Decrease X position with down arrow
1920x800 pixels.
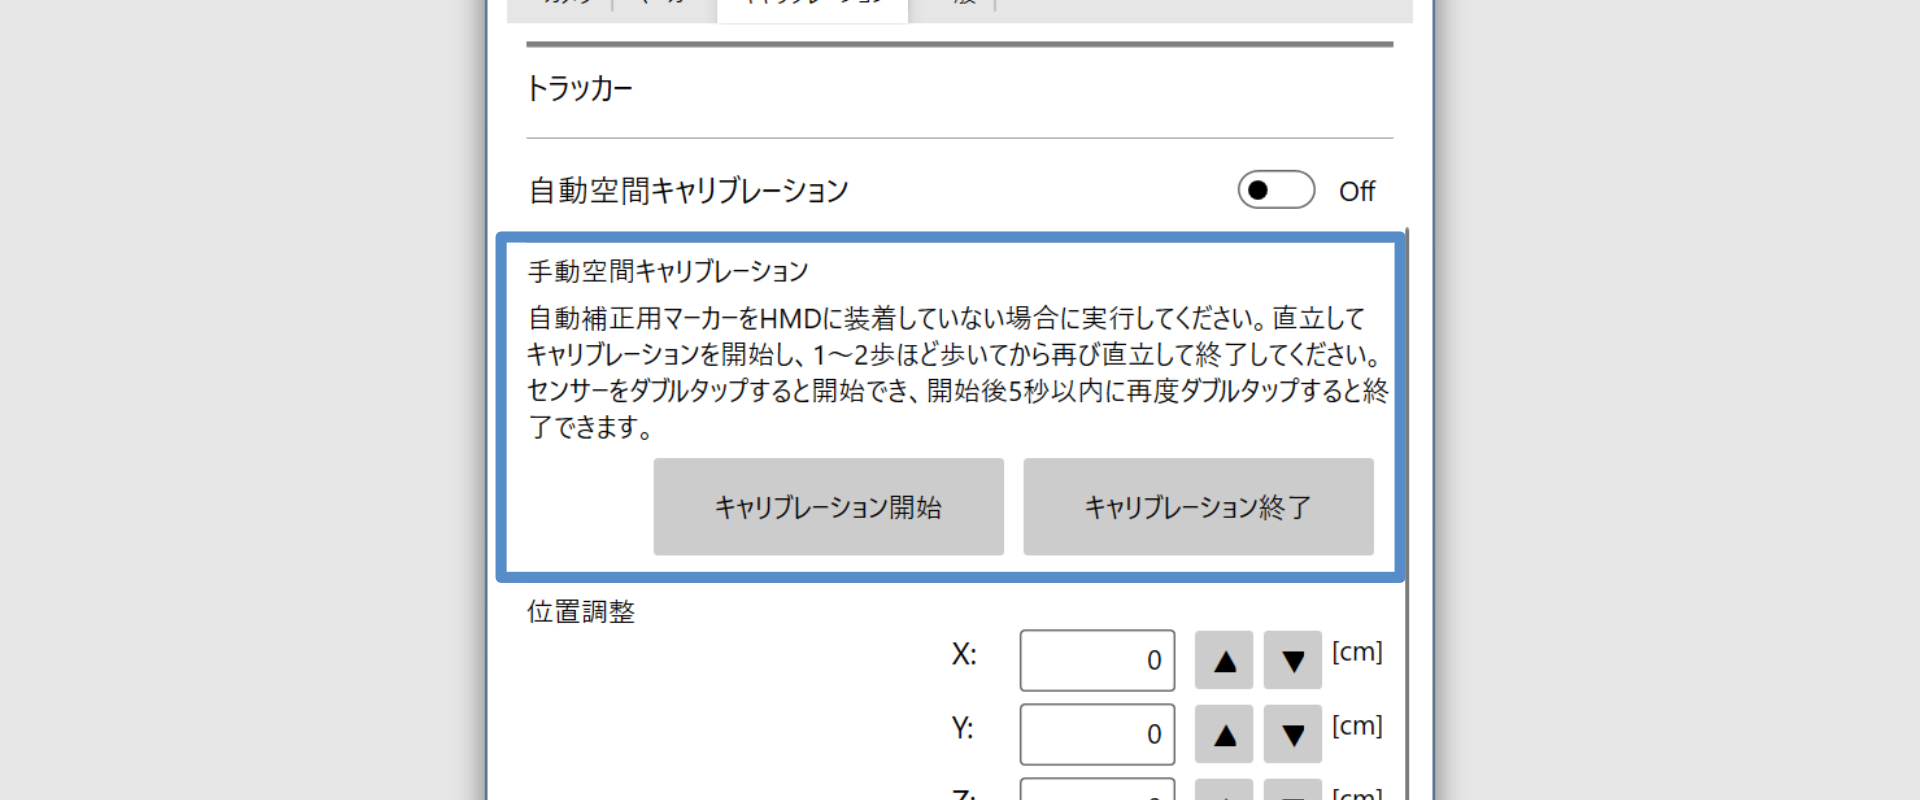pos(1292,660)
